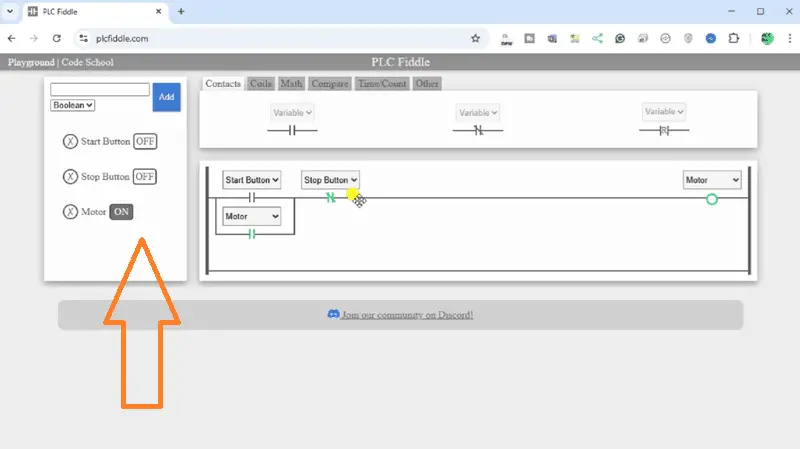
Task: Select the rising edge contact symbol in palette
Action: 664,131
